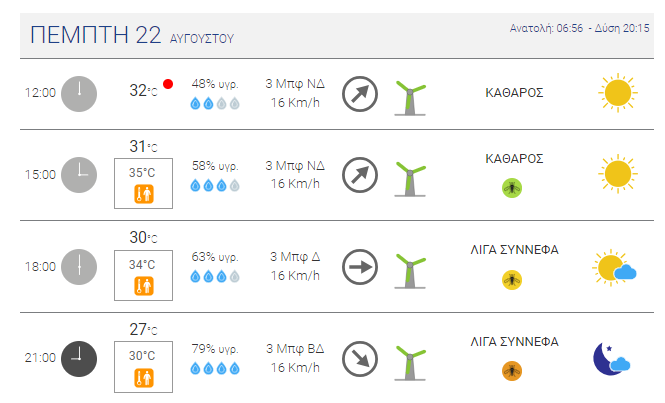Click the 3 Μπφ ΝΔ wind text at 12:00

click(295, 84)
